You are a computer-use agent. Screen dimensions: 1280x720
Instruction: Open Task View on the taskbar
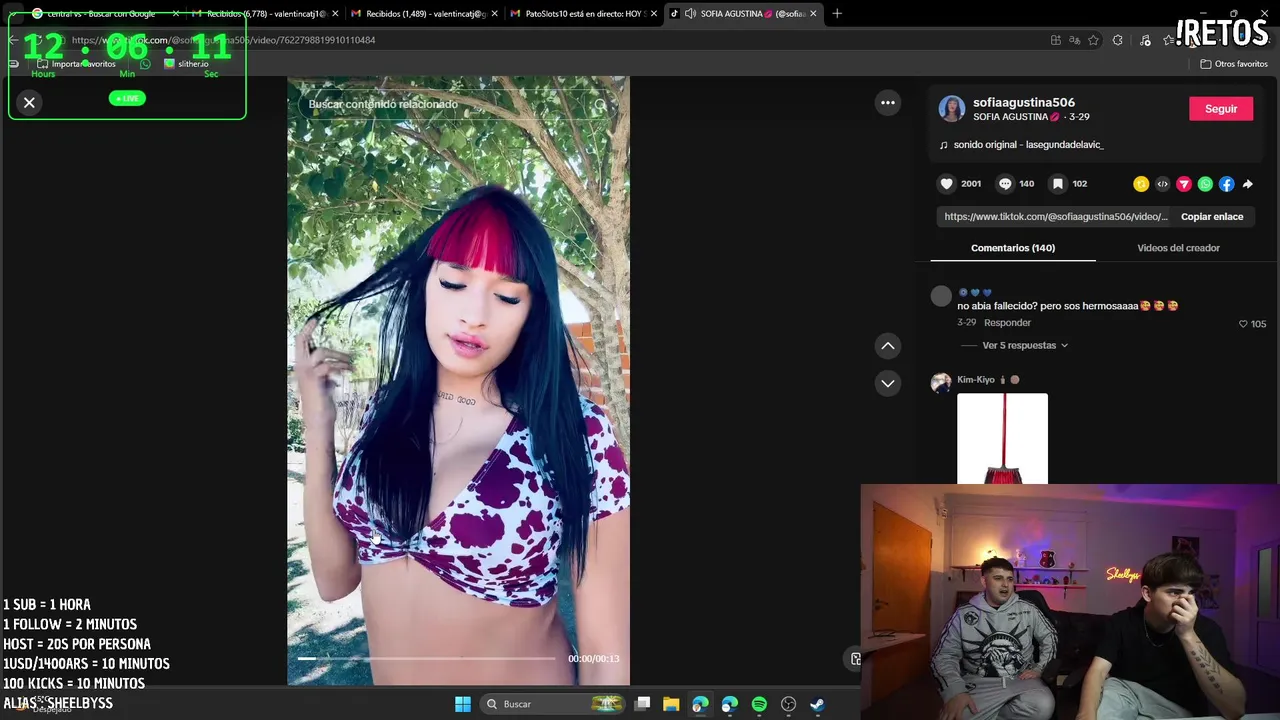click(x=643, y=704)
